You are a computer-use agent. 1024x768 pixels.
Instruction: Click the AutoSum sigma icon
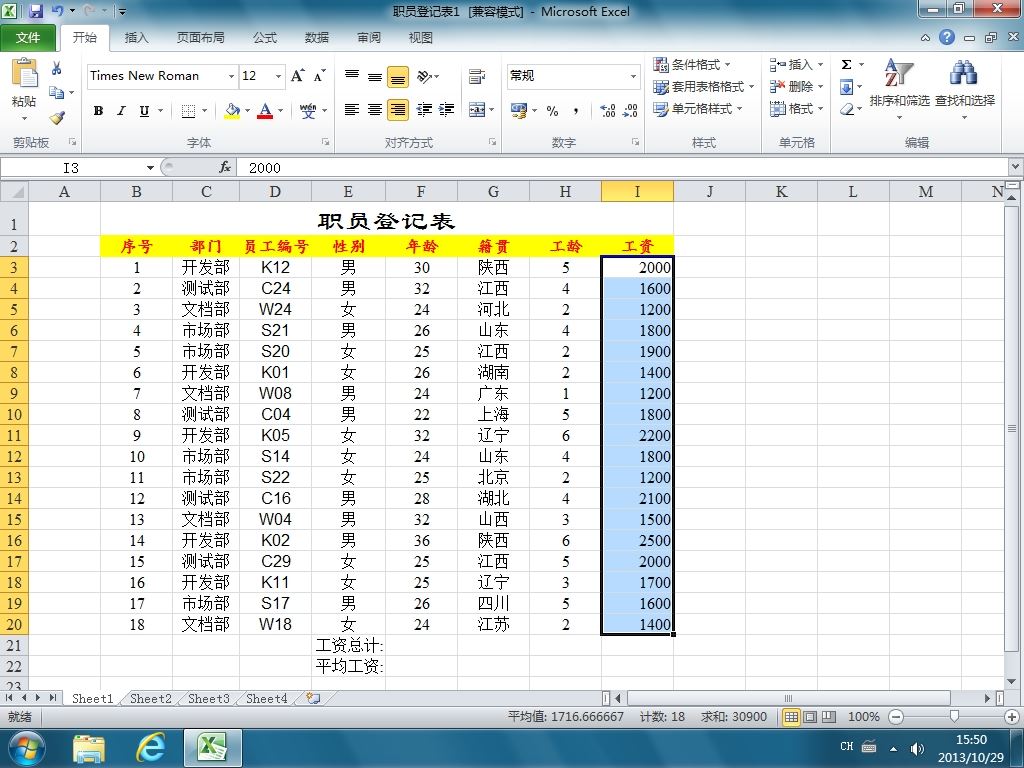[846, 64]
